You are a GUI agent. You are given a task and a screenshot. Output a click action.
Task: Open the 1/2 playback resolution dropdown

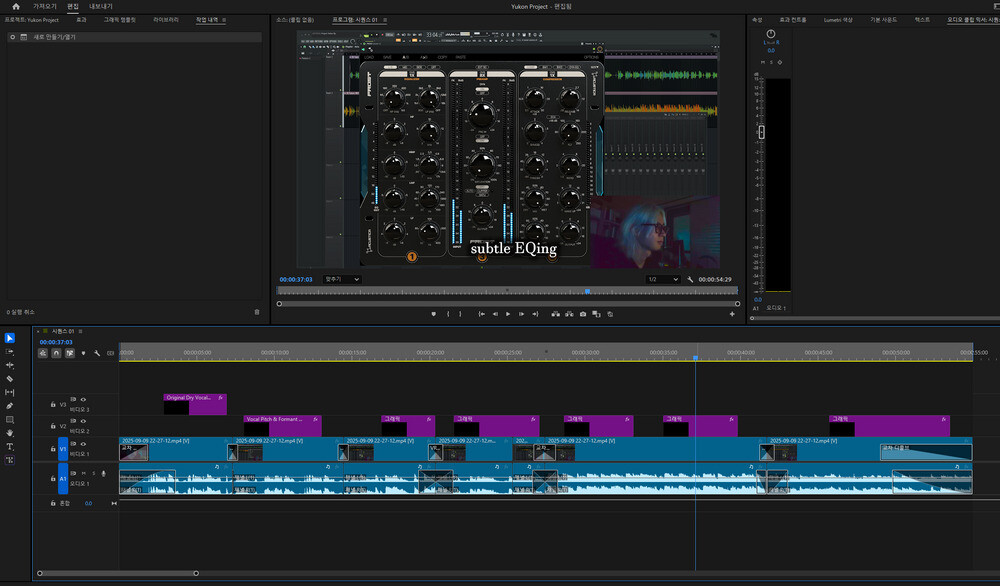[x=663, y=279]
